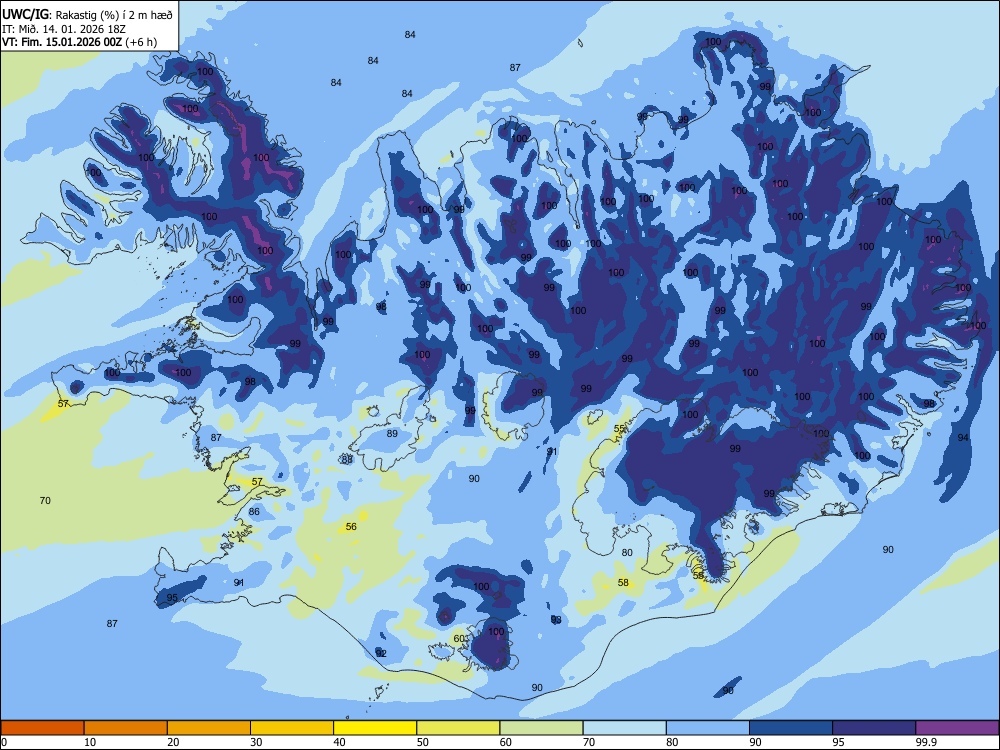The width and height of the screenshot is (1000, 750).
Task: Click the '95' legend scale label
Action: (x=838, y=742)
